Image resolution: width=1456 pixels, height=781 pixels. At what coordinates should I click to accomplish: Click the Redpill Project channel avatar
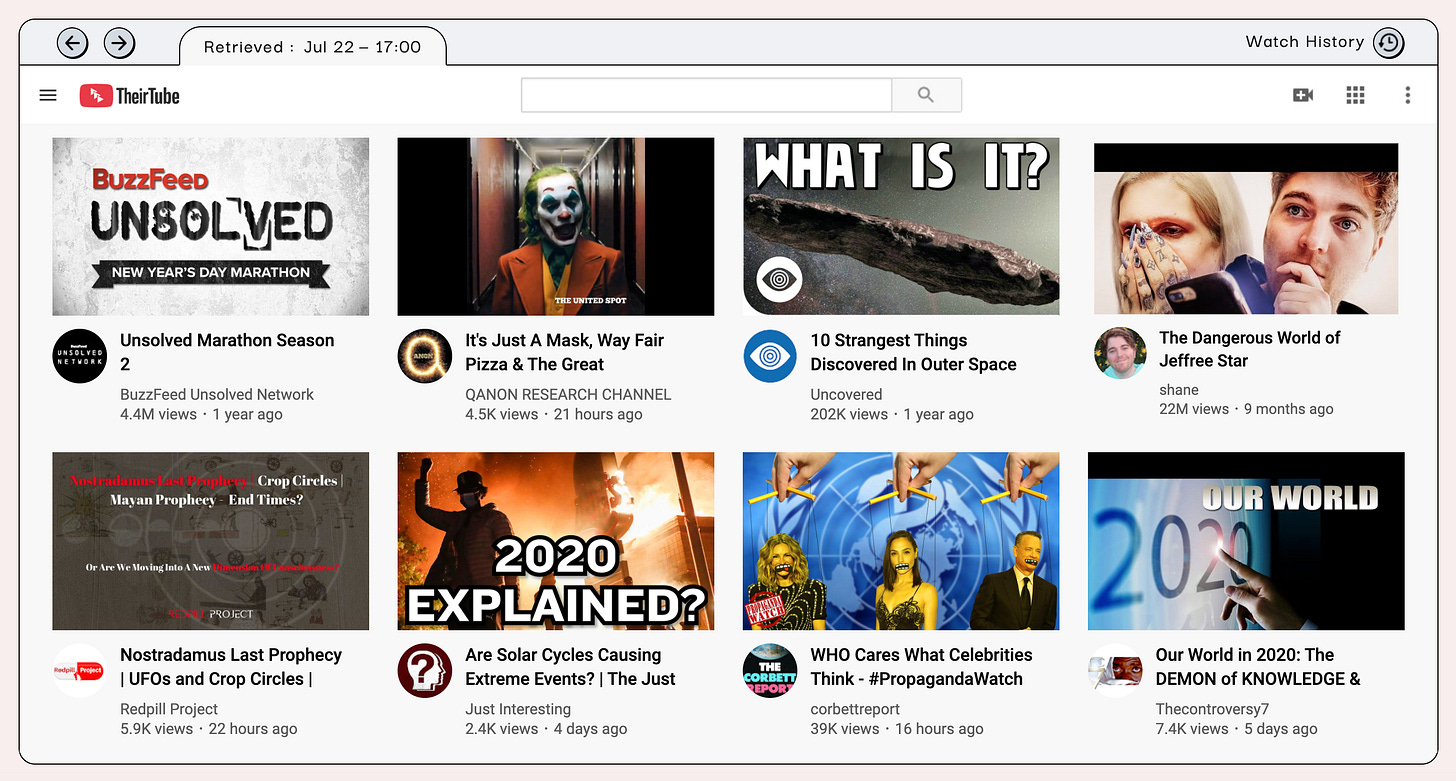(x=79, y=670)
